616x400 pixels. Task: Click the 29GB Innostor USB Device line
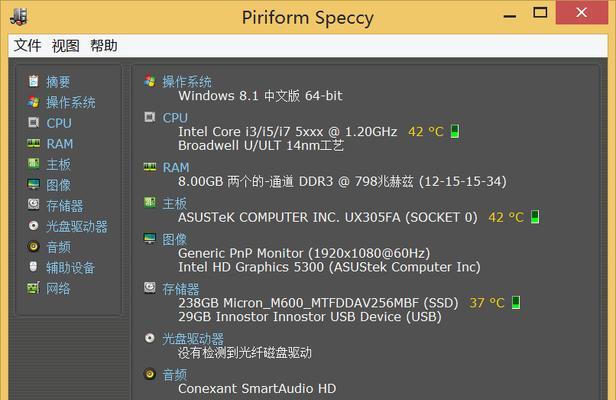coord(310,317)
